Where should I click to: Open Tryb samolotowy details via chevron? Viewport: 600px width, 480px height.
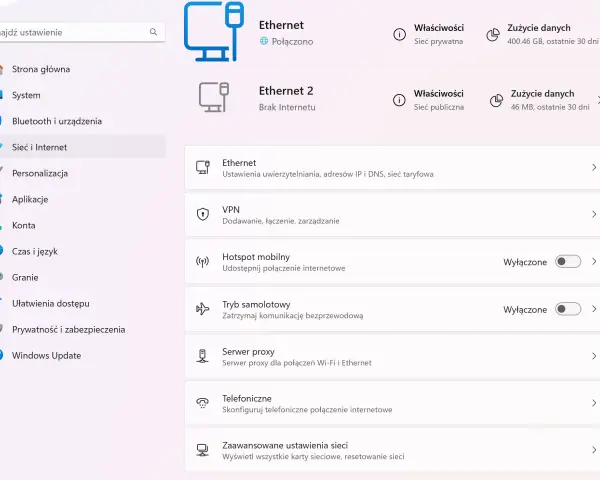tap(594, 309)
